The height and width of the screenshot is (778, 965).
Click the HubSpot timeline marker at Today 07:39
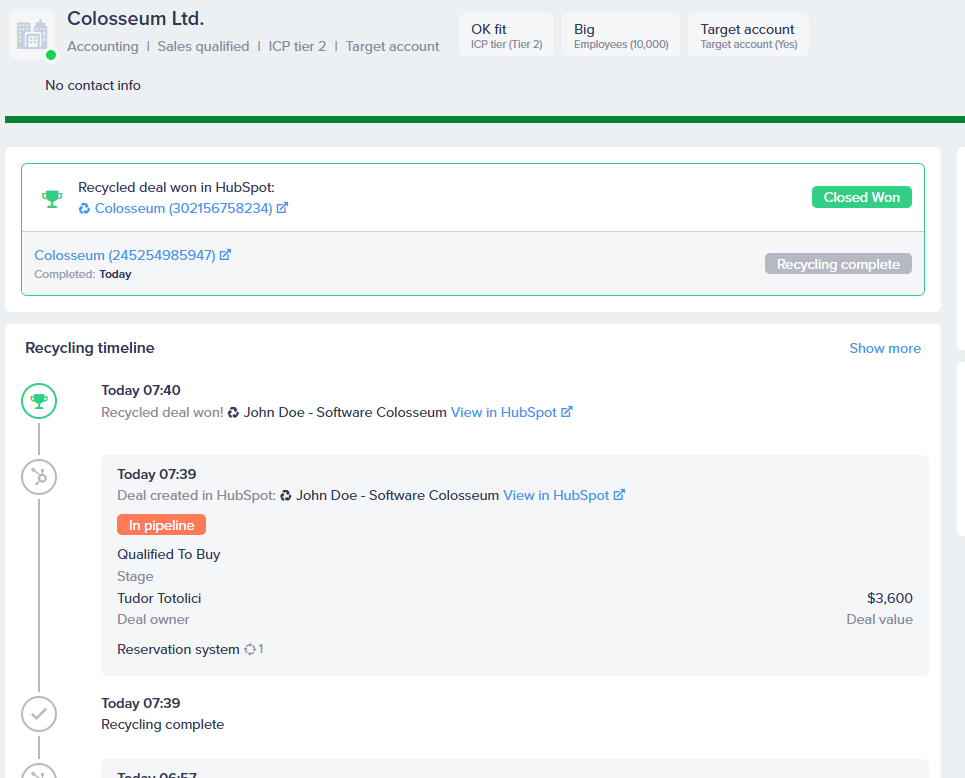[x=39, y=477]
